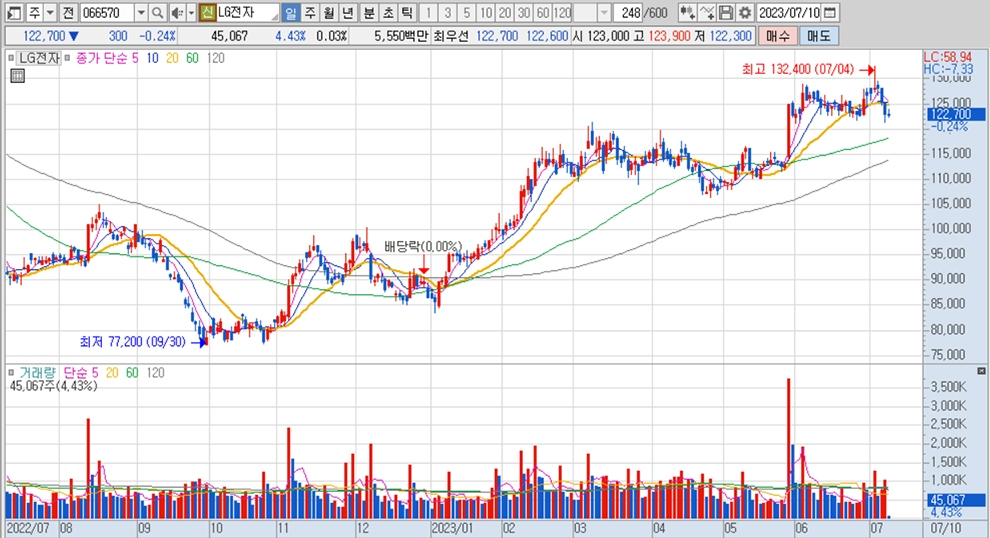Open the calendar date picker icon
The height and width of the screenshot is (538, 990).
coord(831,13)
